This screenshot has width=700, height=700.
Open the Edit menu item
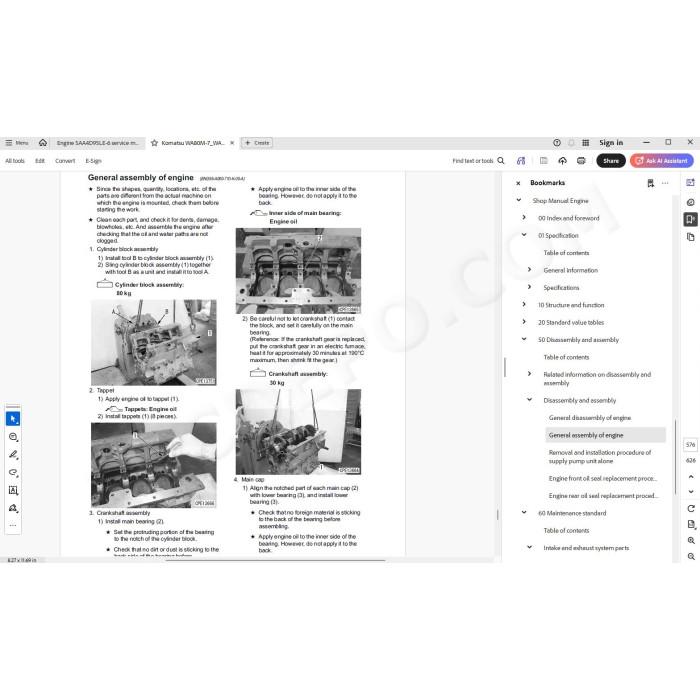pos(40,161)
